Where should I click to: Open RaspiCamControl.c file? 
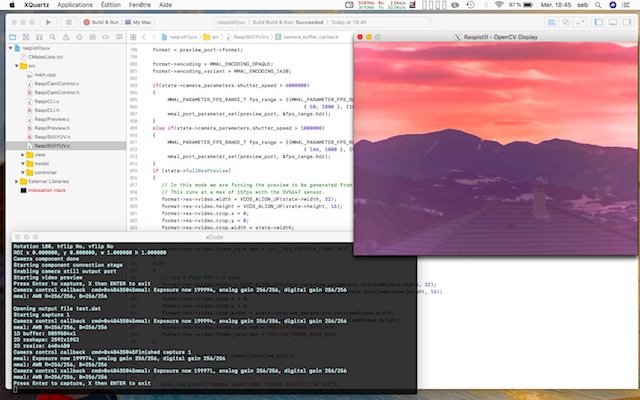57,84
